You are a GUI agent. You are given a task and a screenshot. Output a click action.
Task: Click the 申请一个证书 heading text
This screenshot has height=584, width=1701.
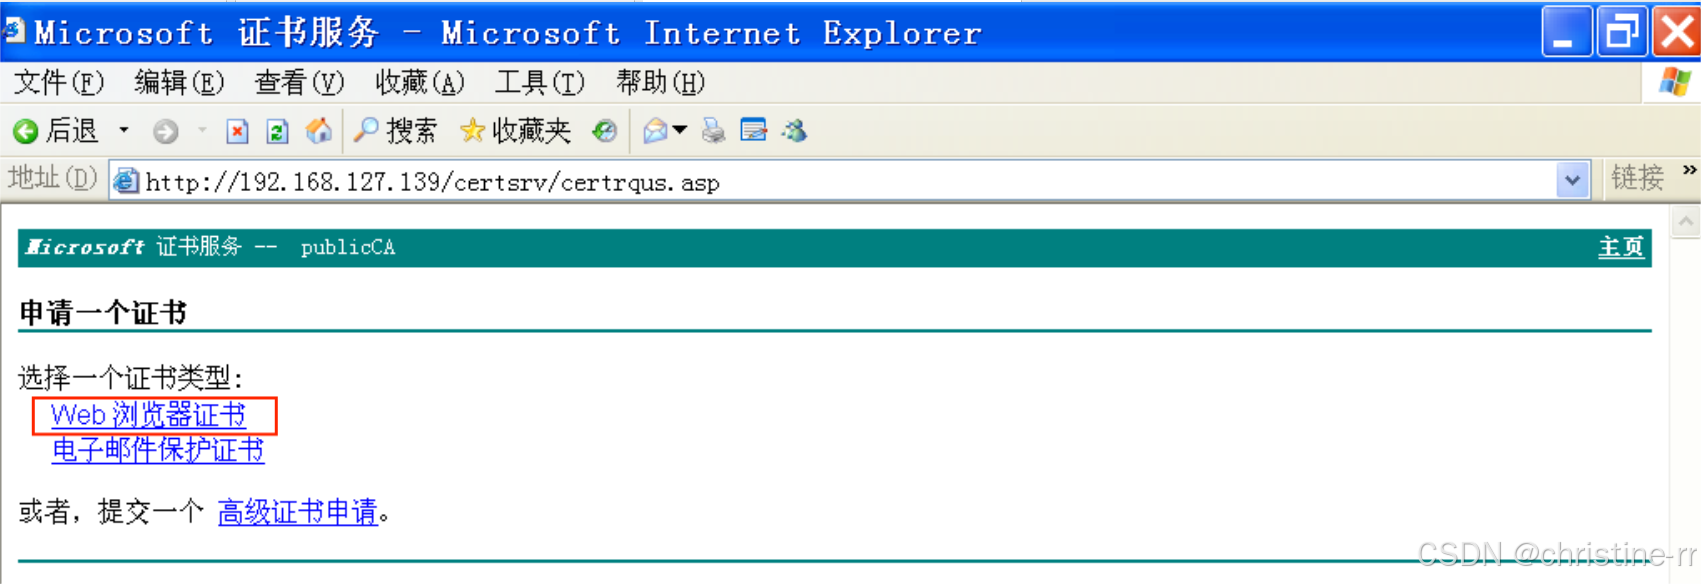103,313
